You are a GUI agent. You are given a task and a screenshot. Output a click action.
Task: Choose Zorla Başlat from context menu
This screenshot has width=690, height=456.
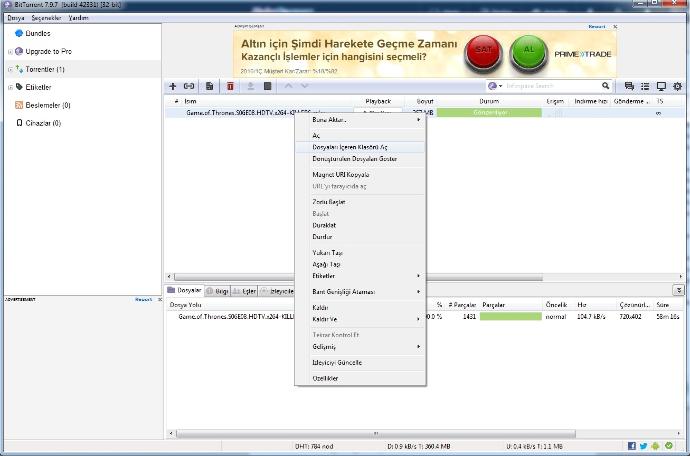tap(360, 202)
